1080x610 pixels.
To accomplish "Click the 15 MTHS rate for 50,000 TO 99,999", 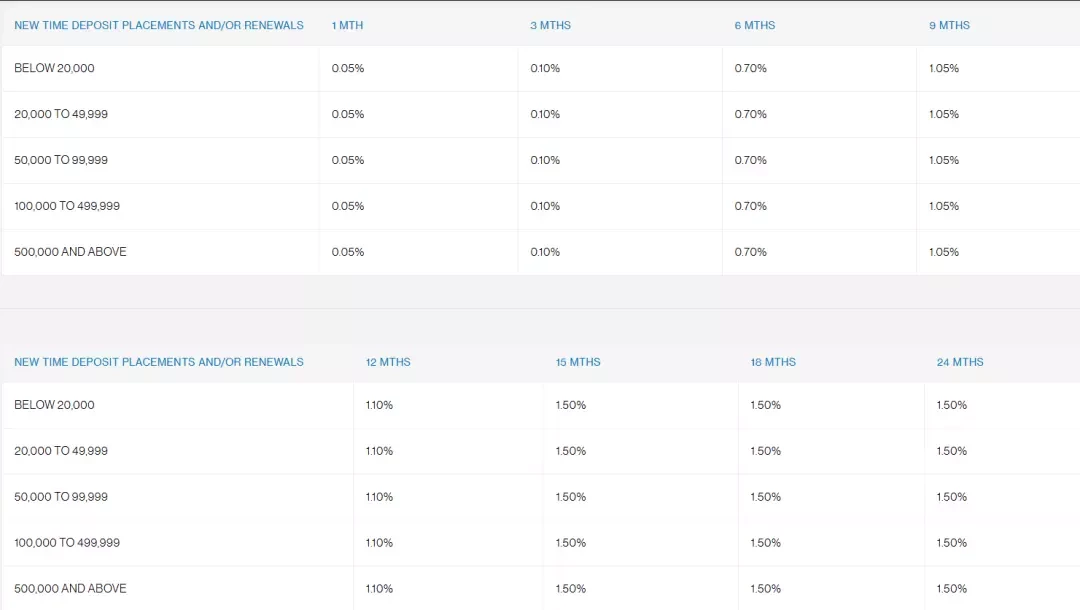I will 570,496.
